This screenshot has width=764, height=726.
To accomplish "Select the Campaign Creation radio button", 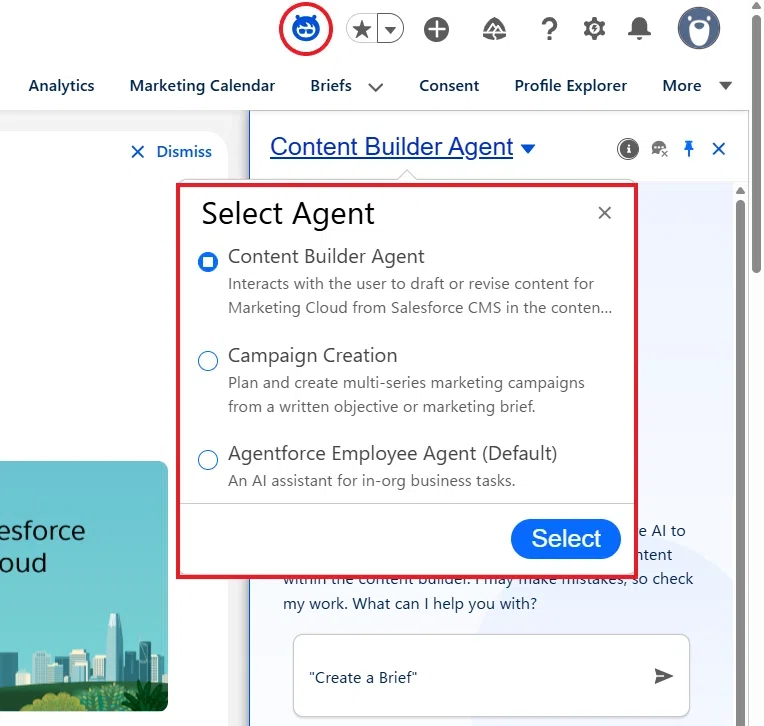I will (x=208, y=361).
